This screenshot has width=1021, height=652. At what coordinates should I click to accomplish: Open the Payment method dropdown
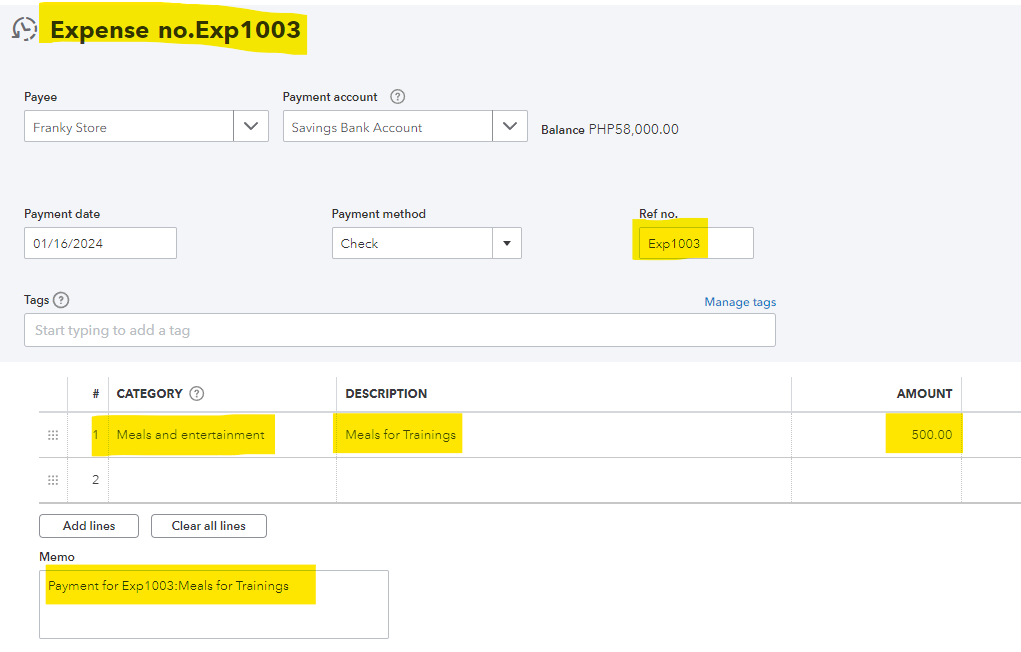[x=506, y=243]
